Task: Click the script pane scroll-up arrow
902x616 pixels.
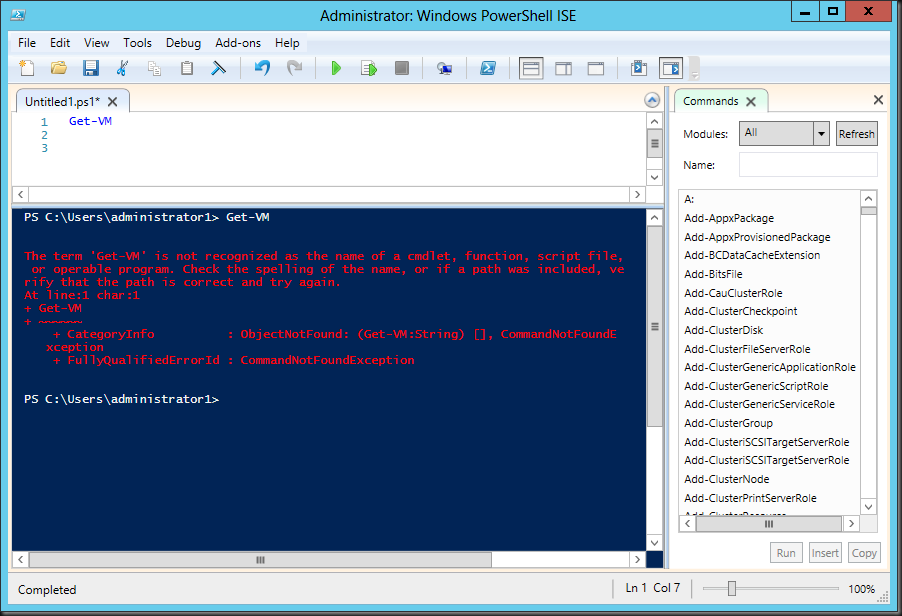Action: [654, 121]
